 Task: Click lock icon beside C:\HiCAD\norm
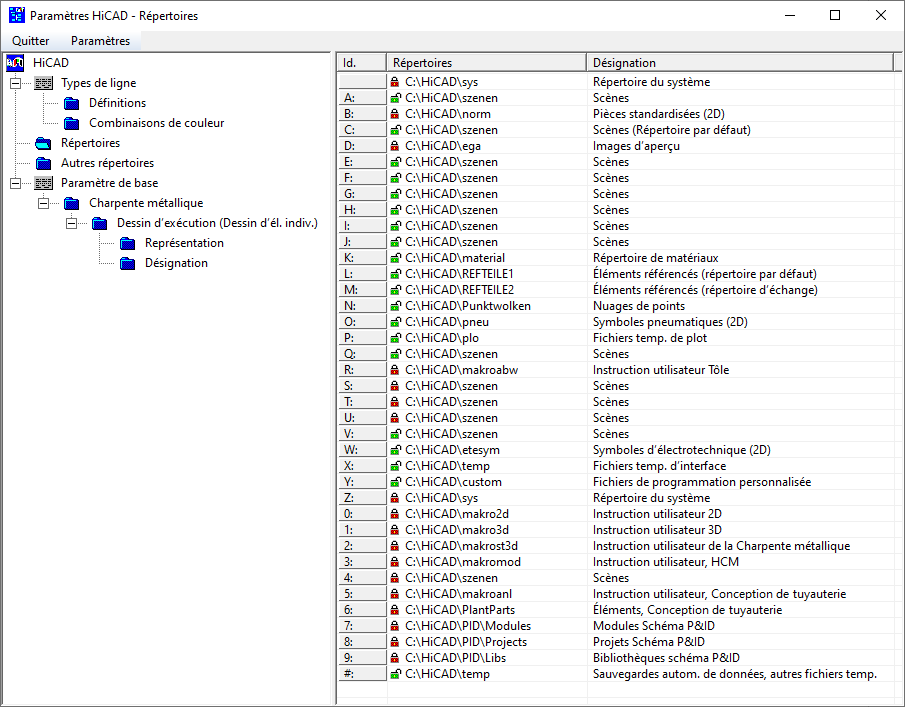(395, 114)
